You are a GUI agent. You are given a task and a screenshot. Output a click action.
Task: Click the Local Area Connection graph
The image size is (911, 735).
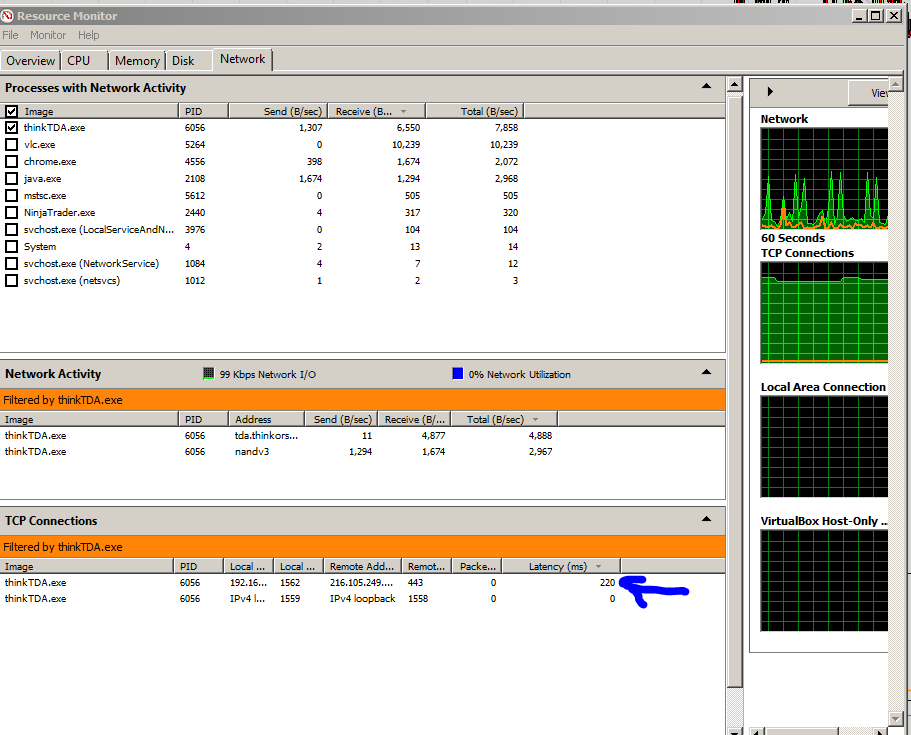[x=824, y=447]
